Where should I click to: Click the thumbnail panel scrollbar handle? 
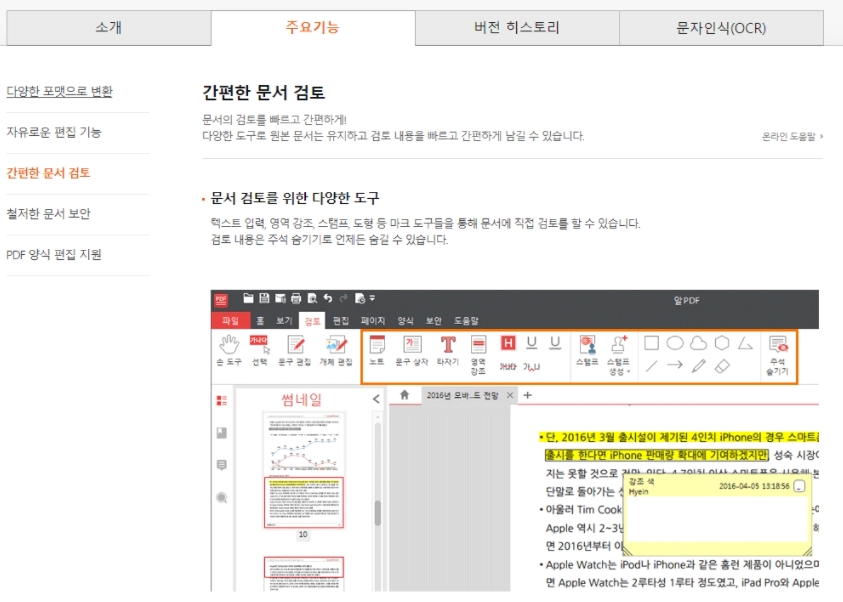pos(378,513)
